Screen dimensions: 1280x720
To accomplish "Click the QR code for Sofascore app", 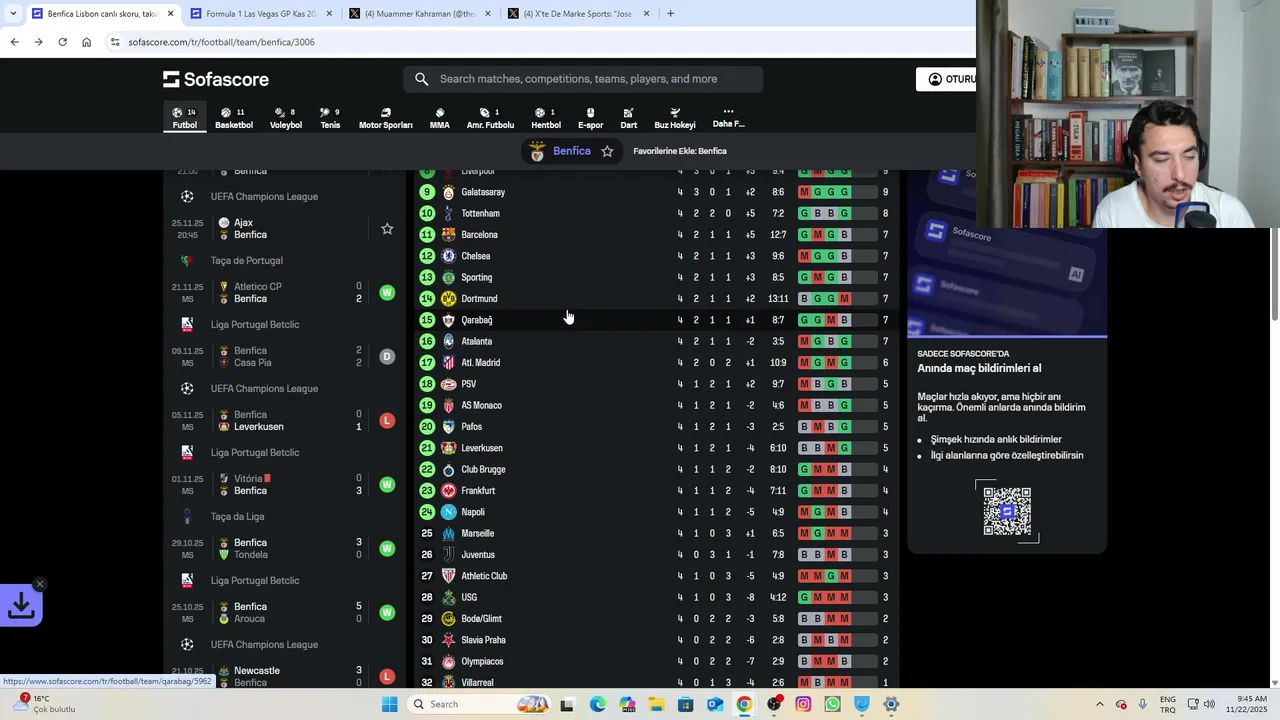I will tap(1007, 511).
